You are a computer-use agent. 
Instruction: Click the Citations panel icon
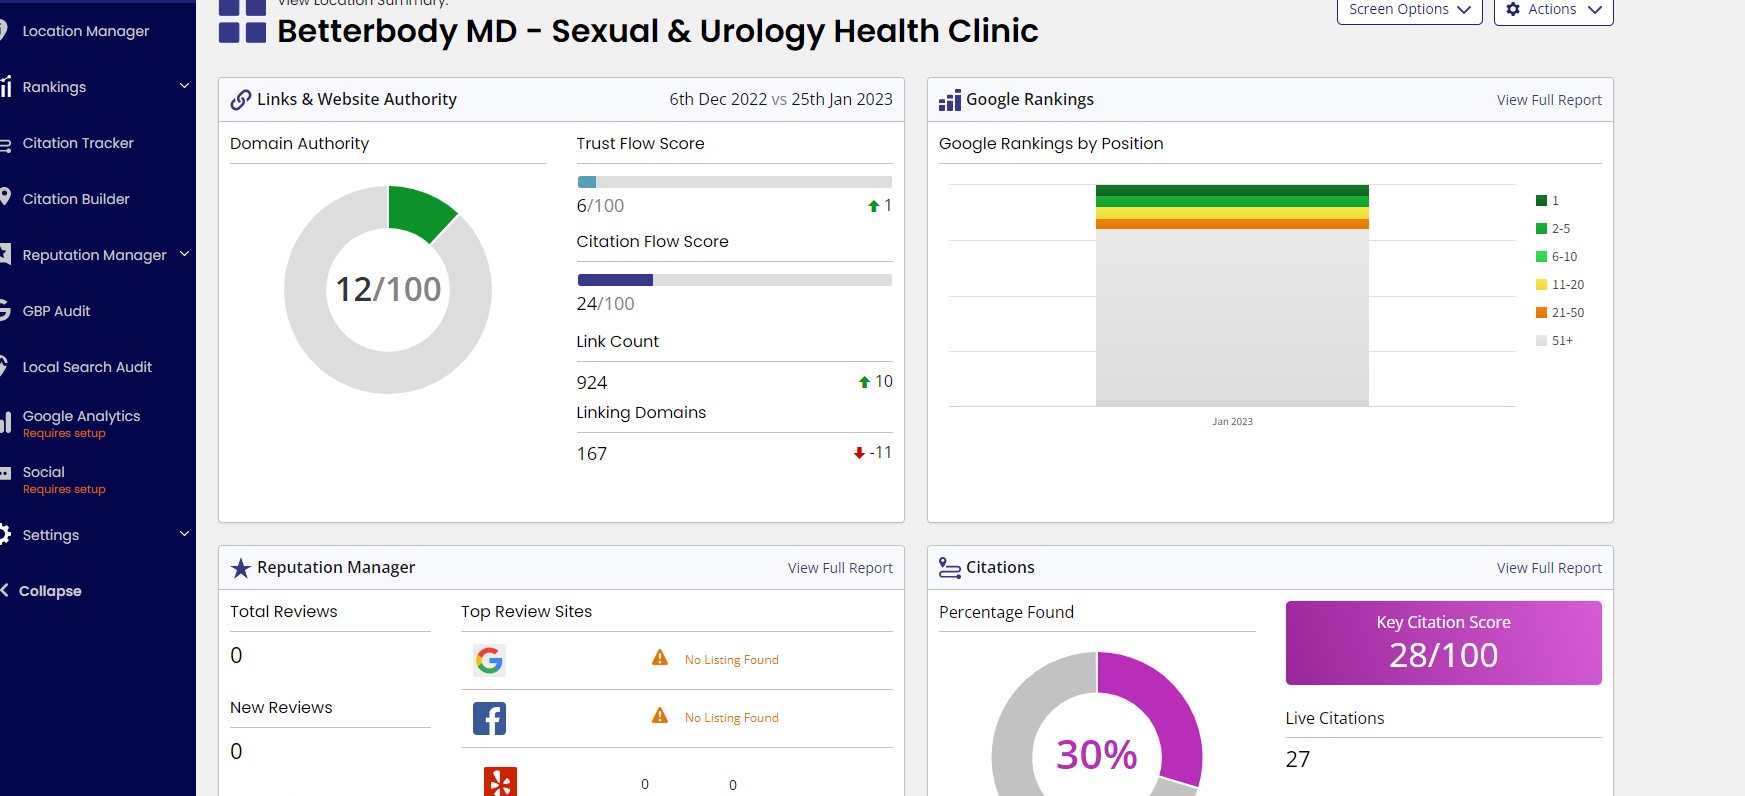[950, 568]
